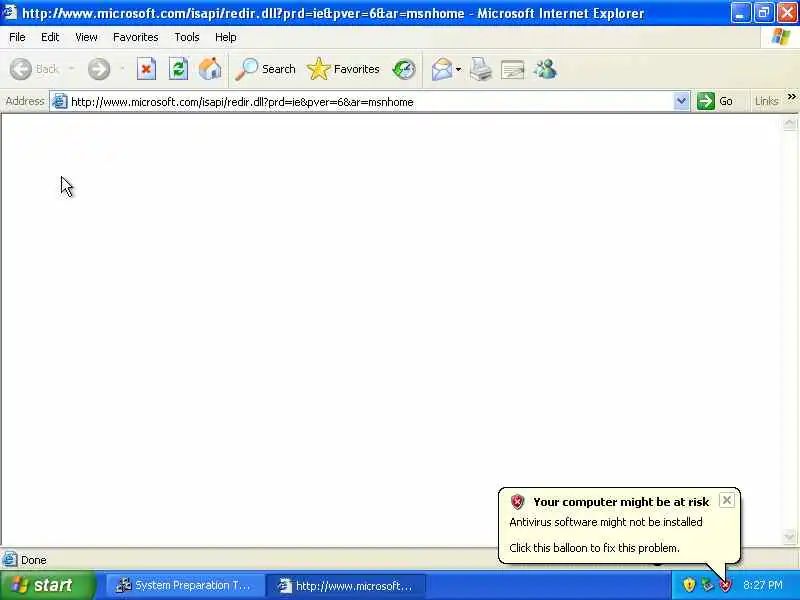Open the Mail envelope icon
The height and width of the screenshot is (600, 800).
442,69
